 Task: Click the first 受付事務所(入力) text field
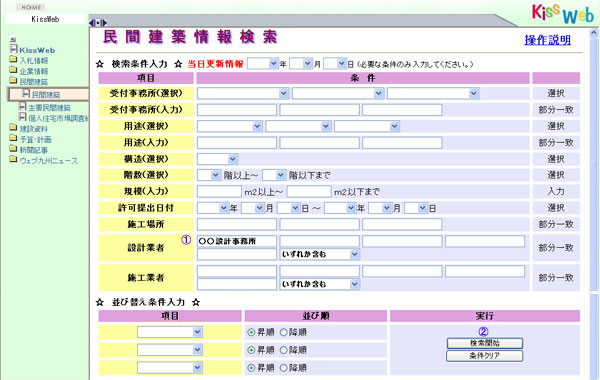[x=237, y=110]
